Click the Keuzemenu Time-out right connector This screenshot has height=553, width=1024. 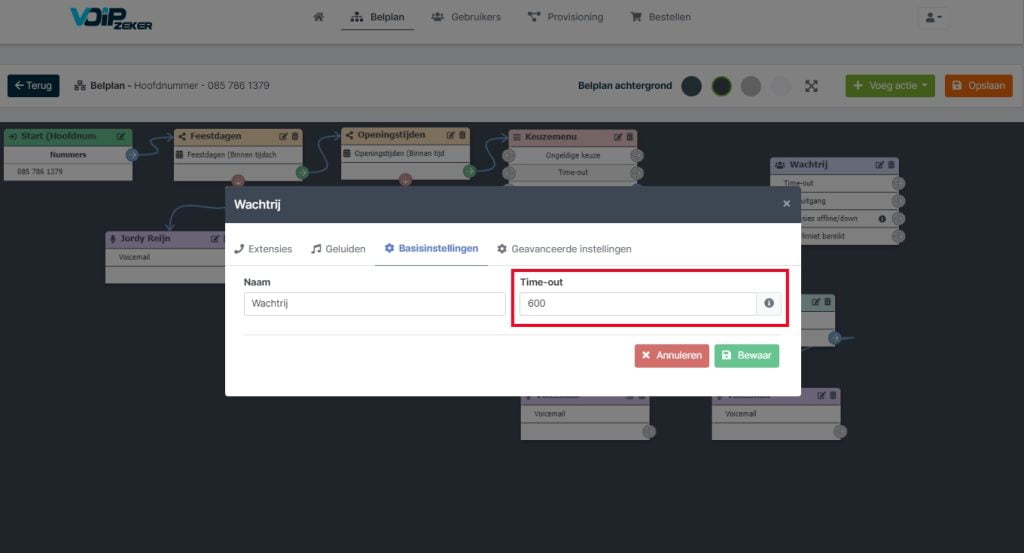[x=636, y=173]
